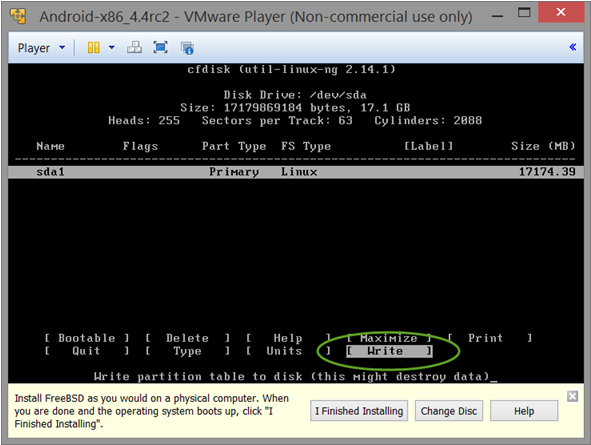
Task: Select the sda1 partition row
Action: (296, 172)
